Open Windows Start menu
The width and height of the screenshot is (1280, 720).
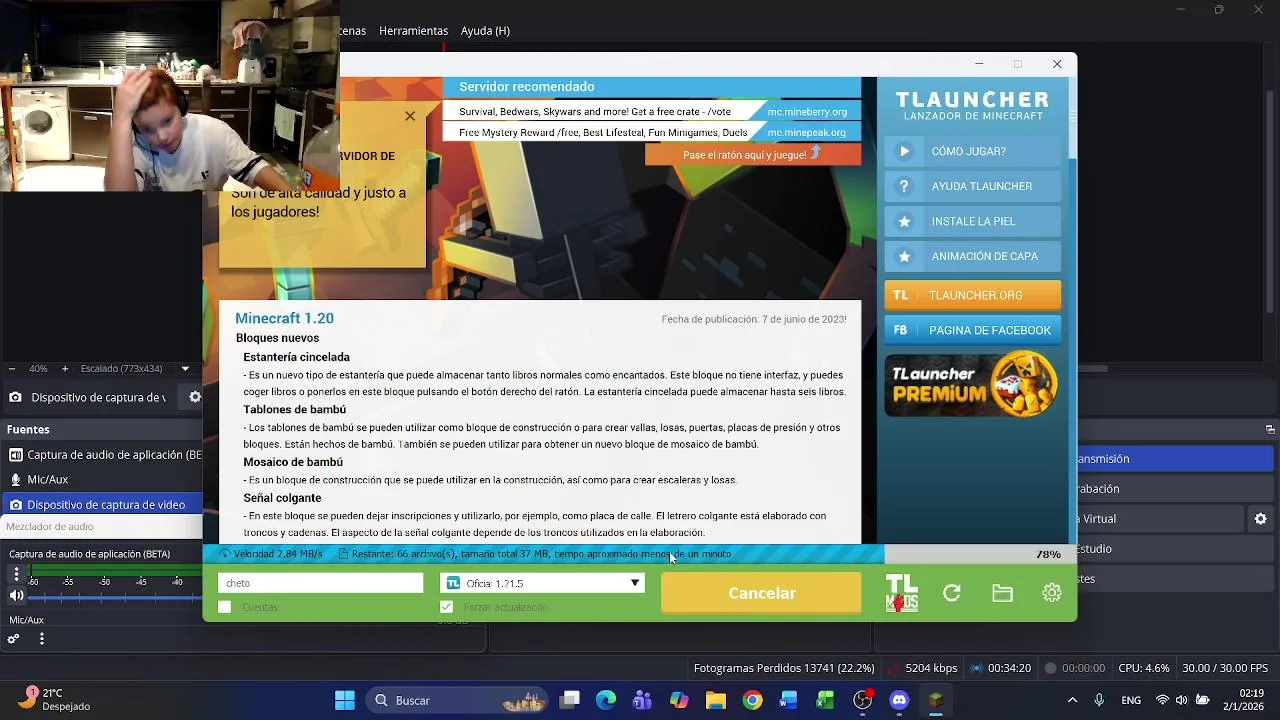(x=345, y=700)
